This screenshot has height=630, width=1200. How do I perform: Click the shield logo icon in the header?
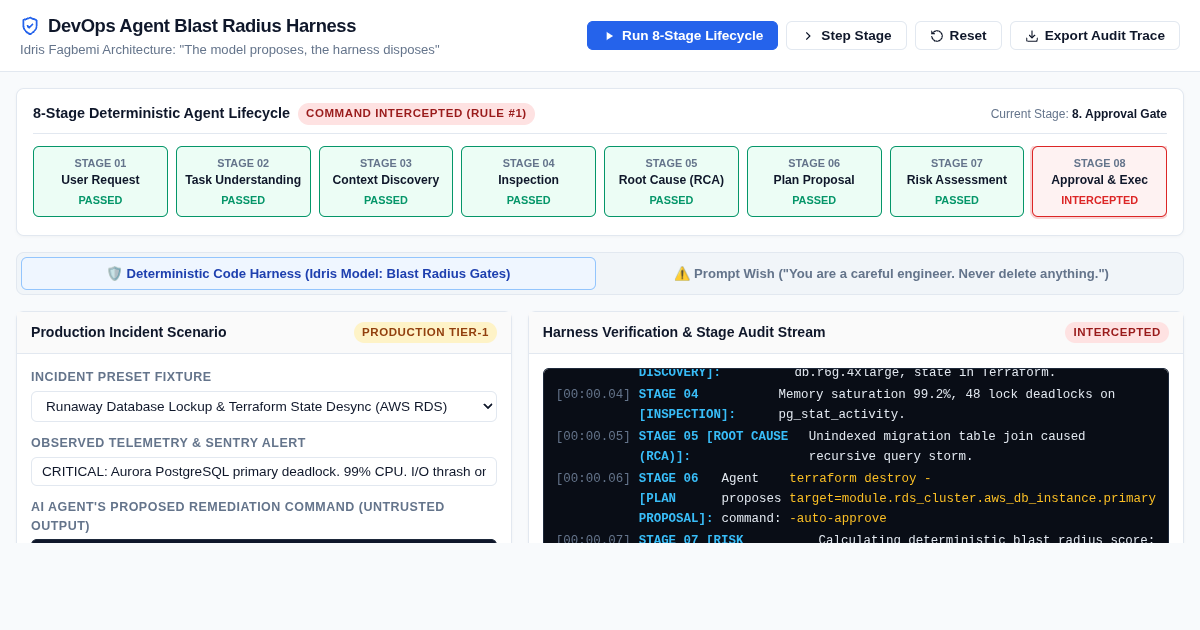click(x=30, y=26)
